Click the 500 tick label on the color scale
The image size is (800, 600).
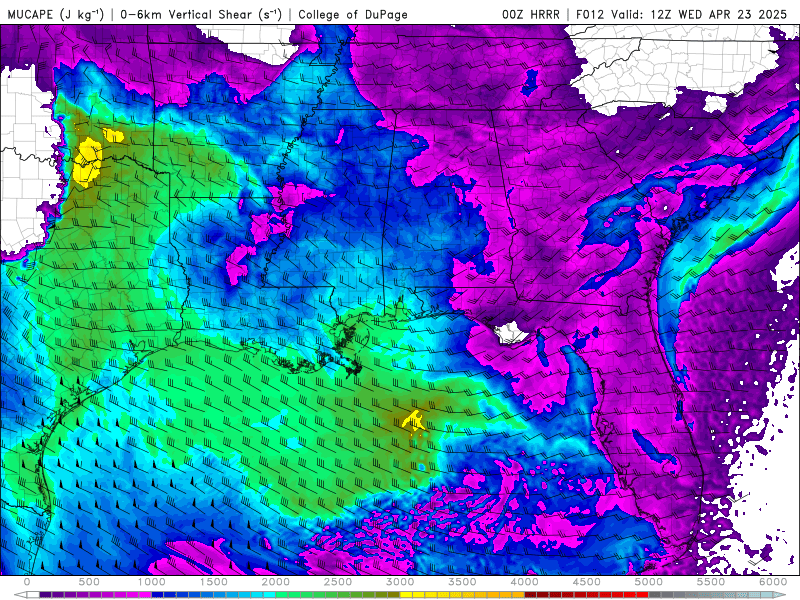point(89,581)
